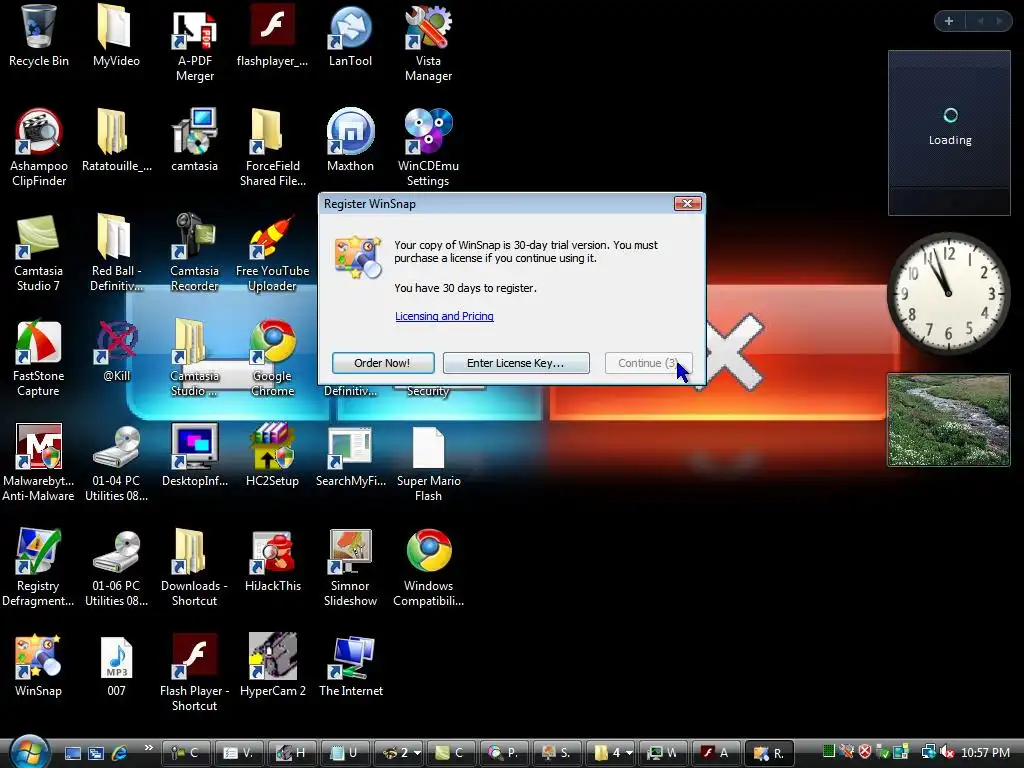Click the sidebar add gadget plus button
The height and width of the screenshot is (768, 1024).
(949, 21)
